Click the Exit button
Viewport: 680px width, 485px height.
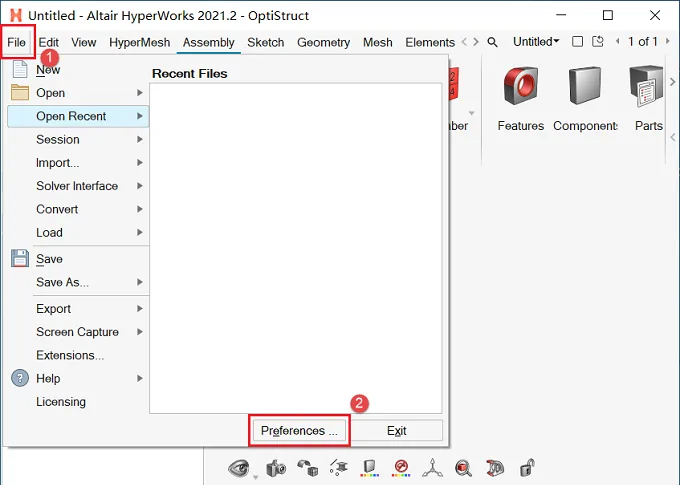coord(396,430)
